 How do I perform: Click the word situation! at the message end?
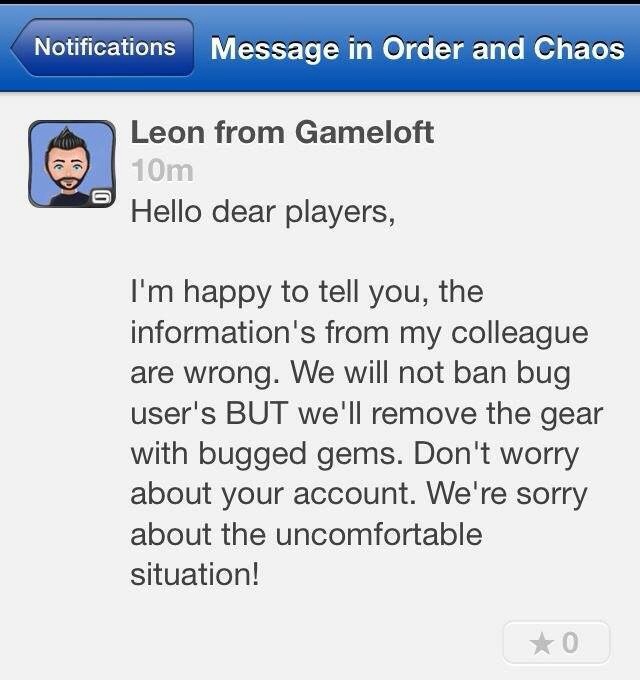coord(195,574)
